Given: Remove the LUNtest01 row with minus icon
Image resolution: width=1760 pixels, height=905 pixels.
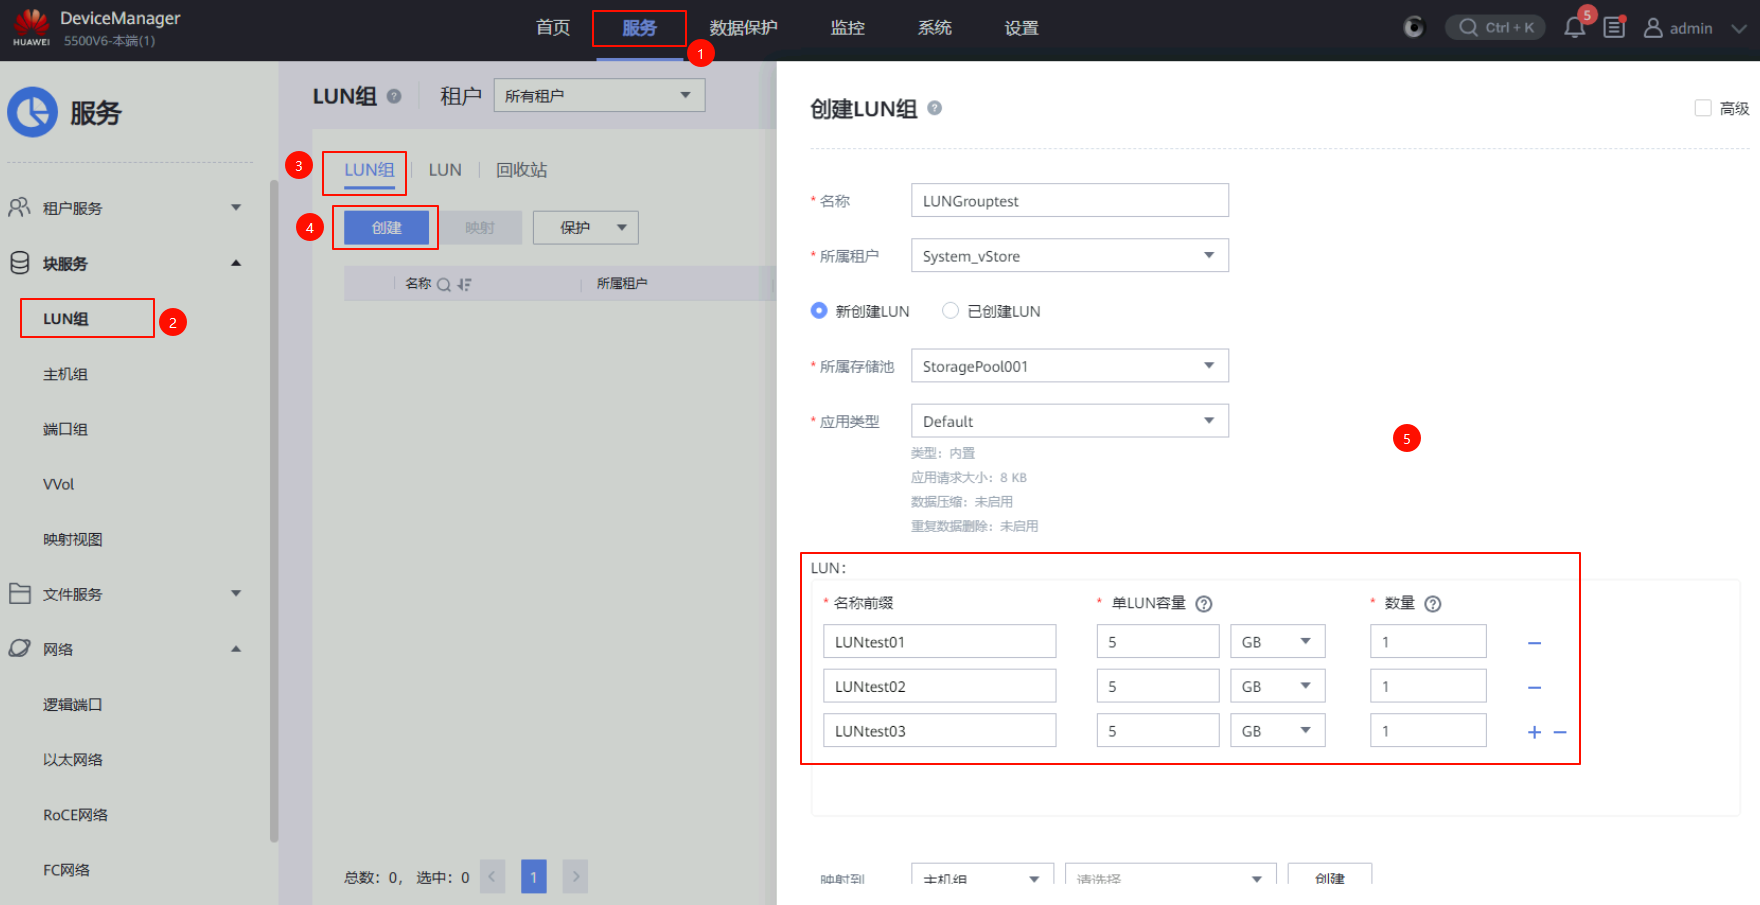Looking at the screenshot, I should (1534, 643).
